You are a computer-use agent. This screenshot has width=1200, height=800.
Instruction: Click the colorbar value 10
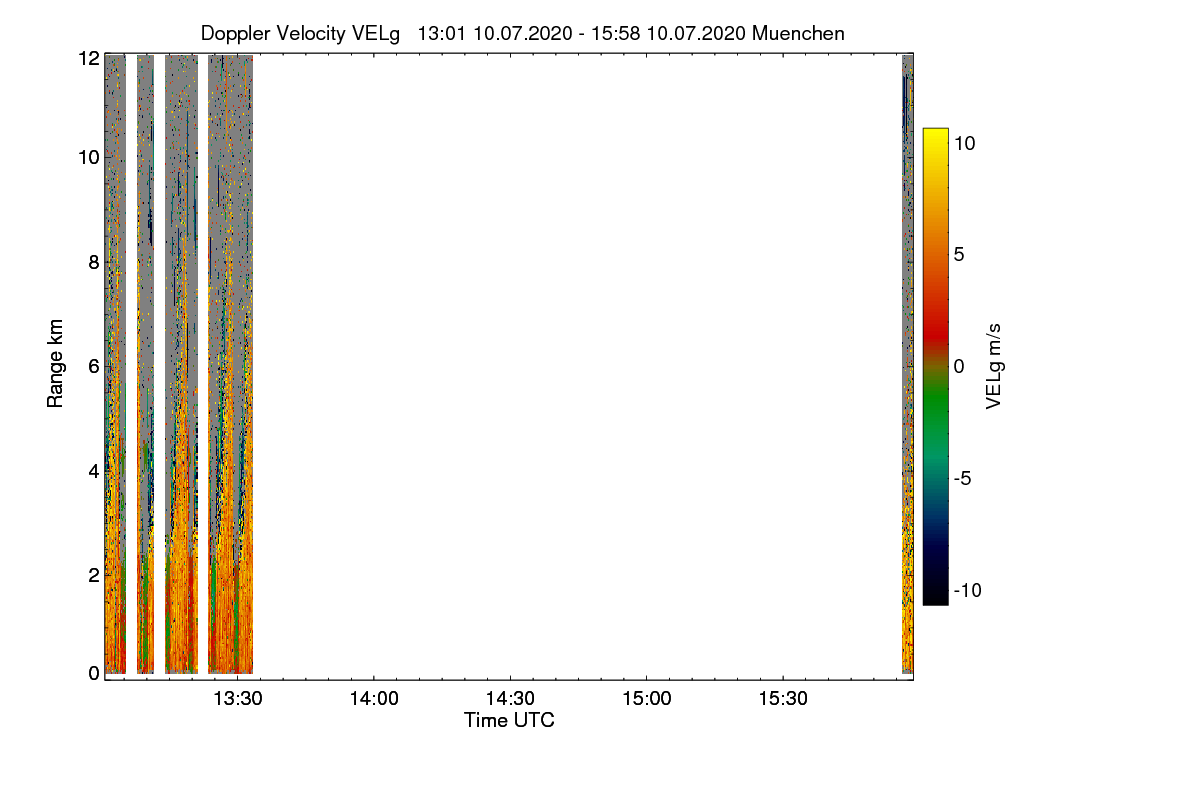[x=965, y=143]
